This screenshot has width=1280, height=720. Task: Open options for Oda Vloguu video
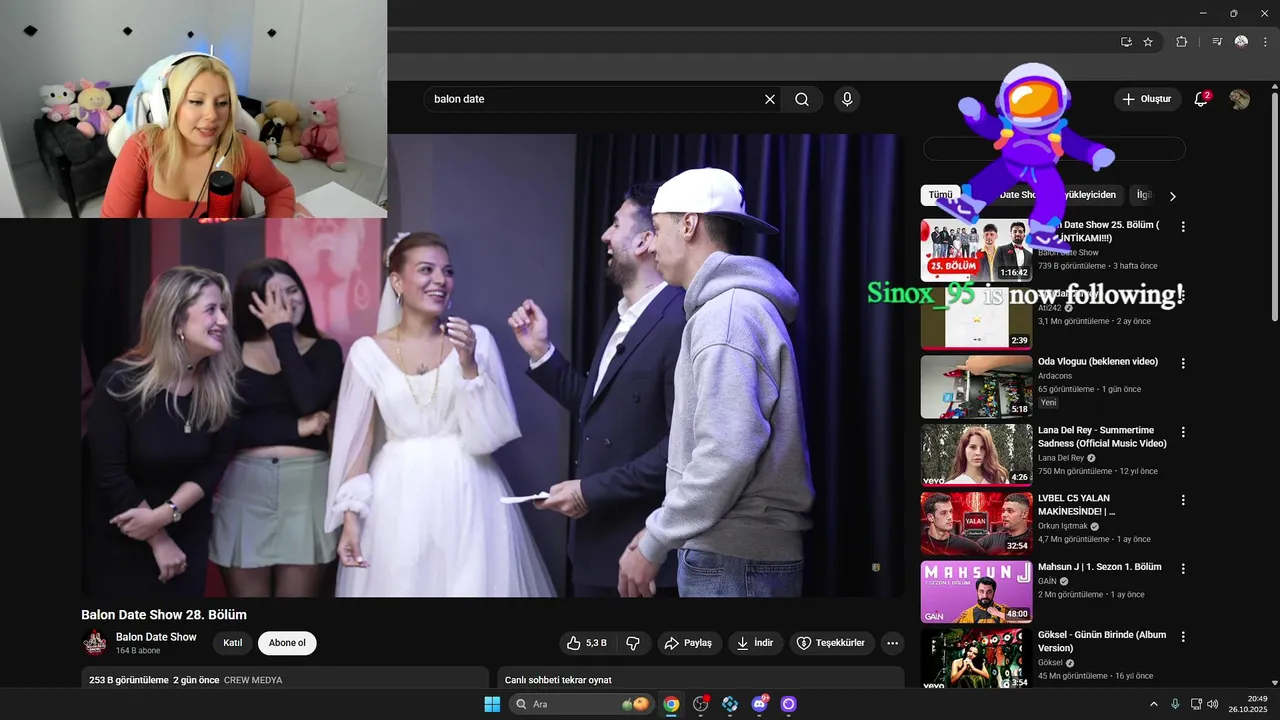1183,364
